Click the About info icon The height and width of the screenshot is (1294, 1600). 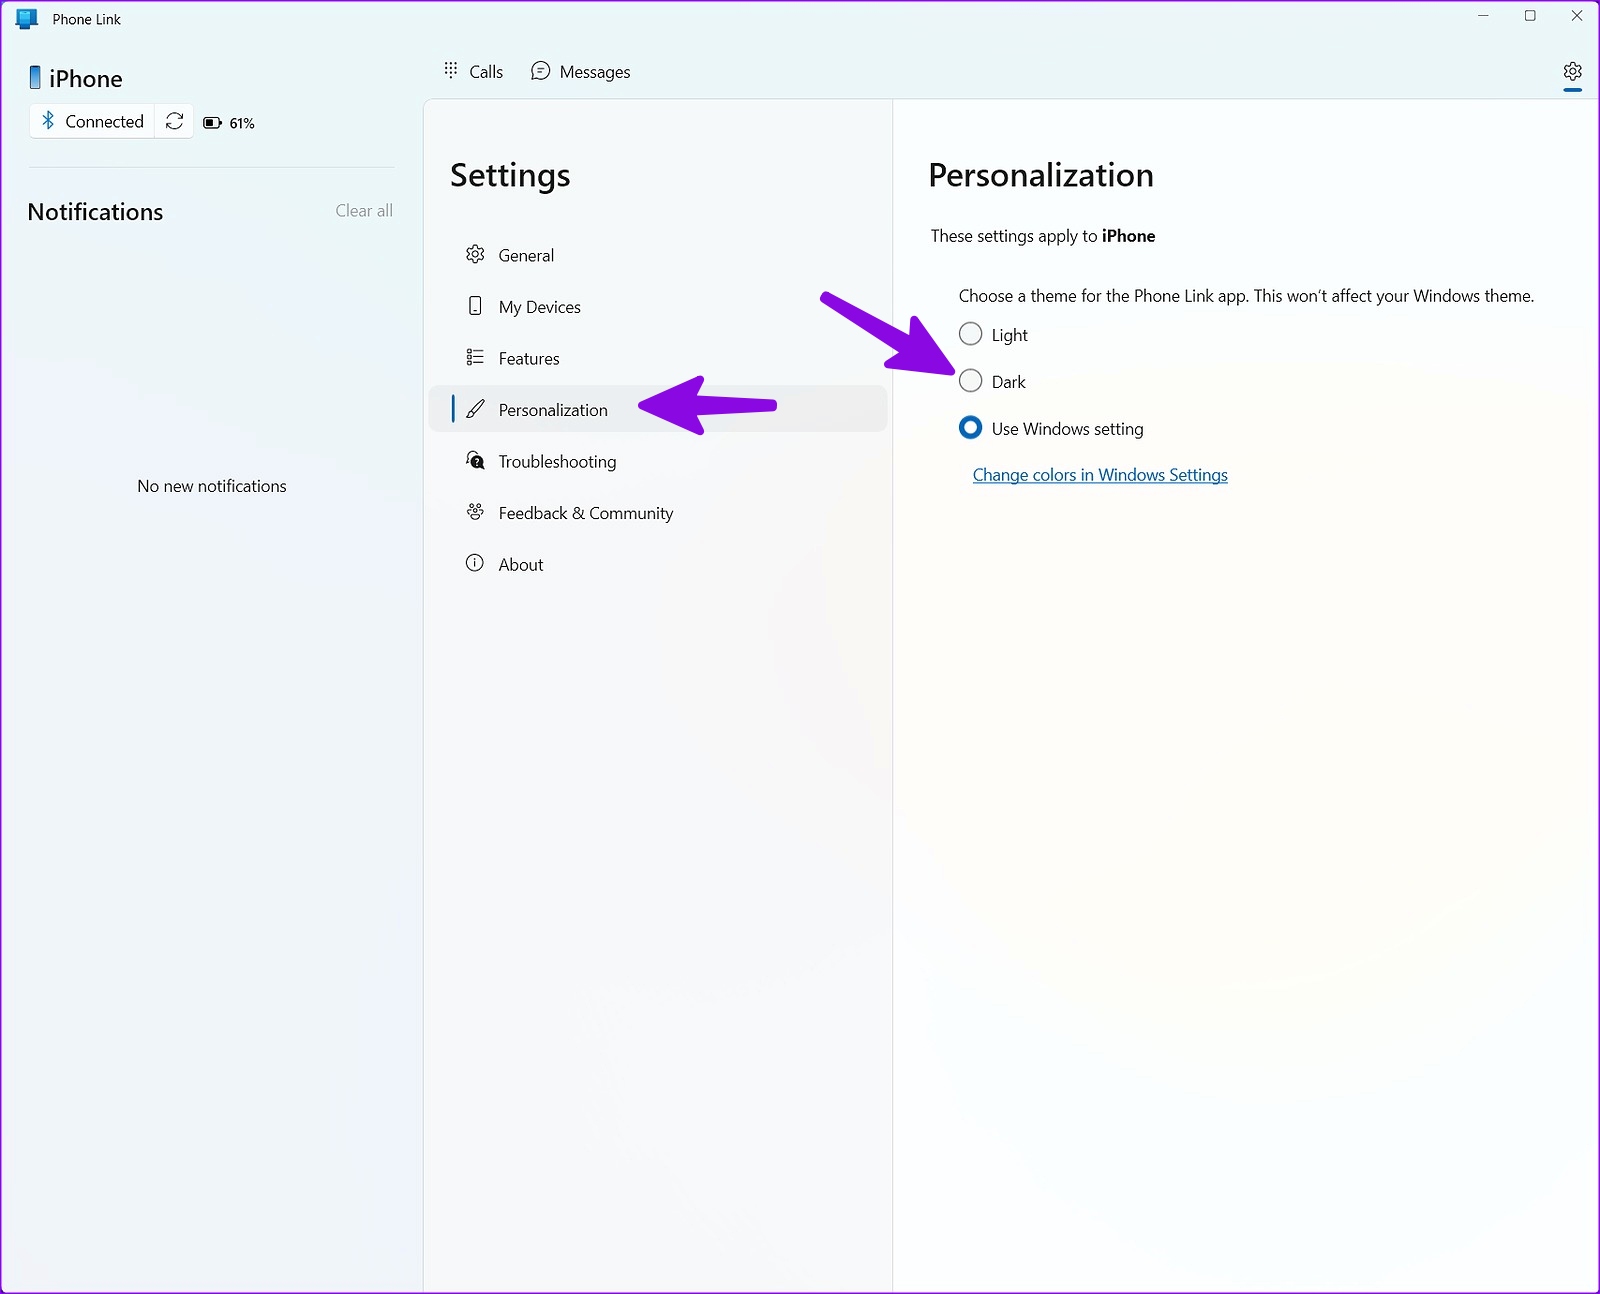click(x=475, y=563)
